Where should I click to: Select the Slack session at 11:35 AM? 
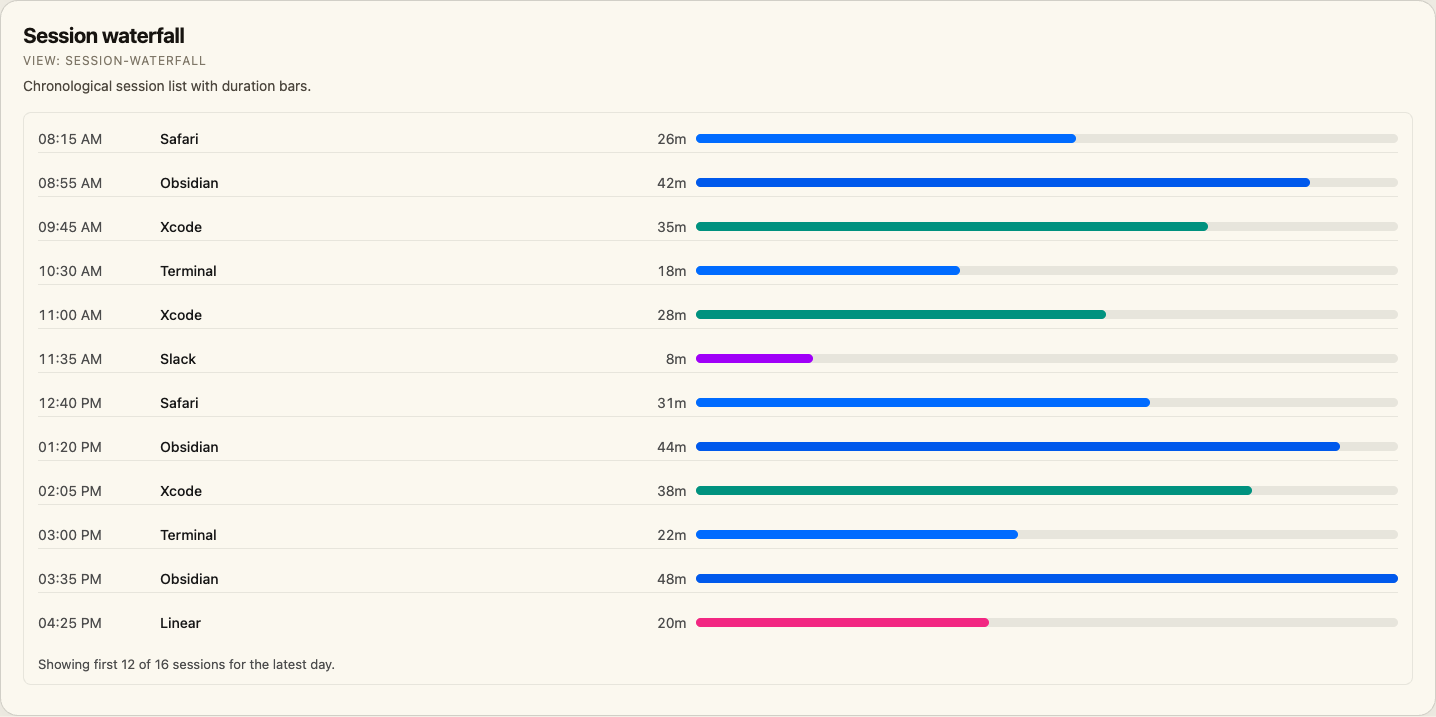(x=717, y=359)
